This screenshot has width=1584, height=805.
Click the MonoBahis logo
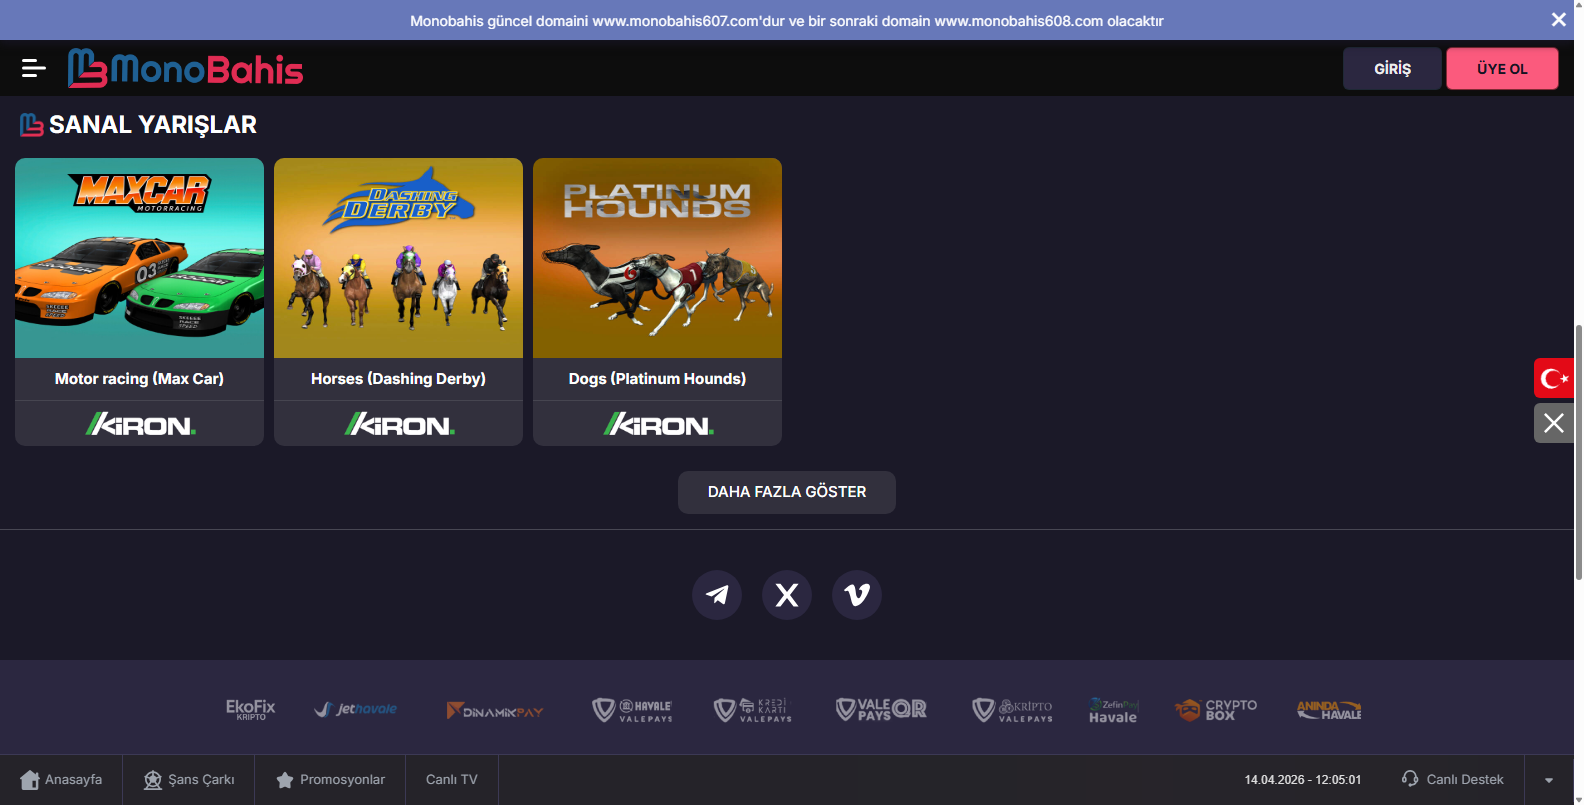coord(185,68)
